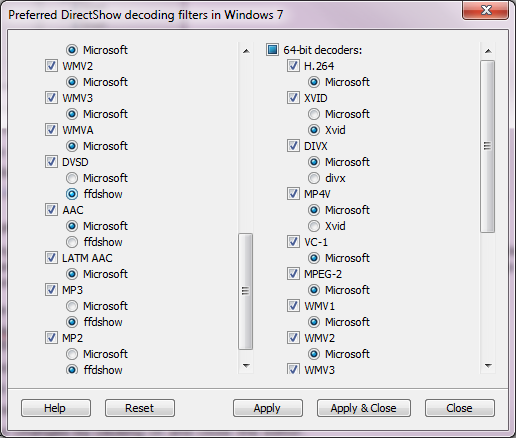Choose Microsoft decoder under XVID
This screenshot has height=438, width=516.
coord(314,114)
